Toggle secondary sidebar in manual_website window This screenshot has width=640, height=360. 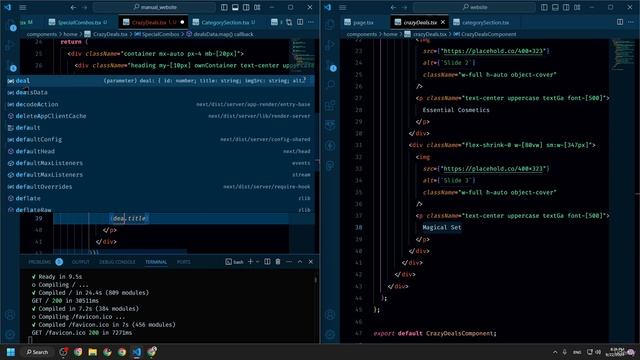click(246, 7)
